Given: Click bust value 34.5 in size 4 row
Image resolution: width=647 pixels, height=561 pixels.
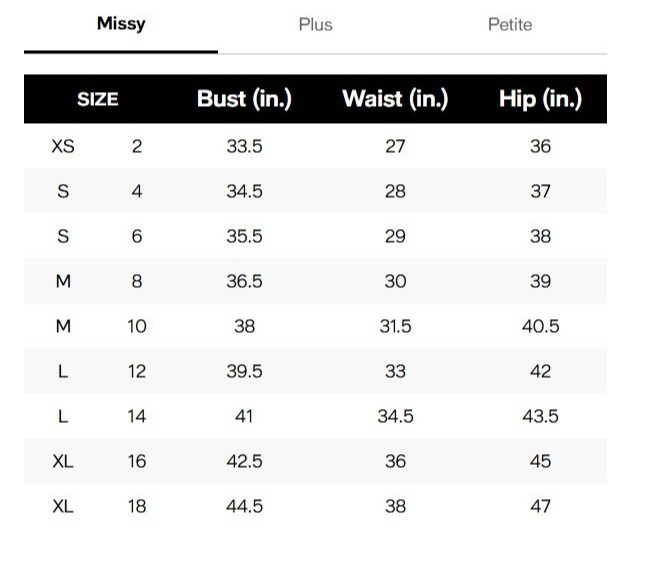Looking at the screenshot, I should tap(244, 191).
